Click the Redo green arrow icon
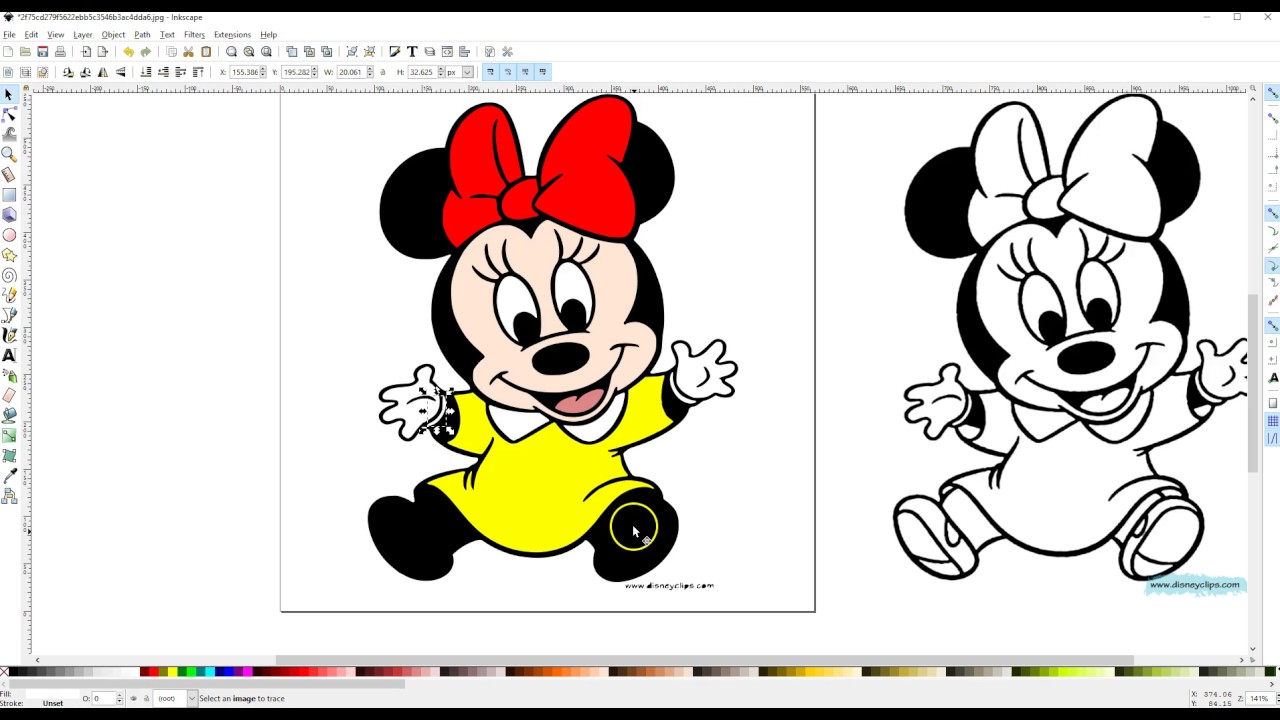The image size is (1280, 720). [146, 52]
